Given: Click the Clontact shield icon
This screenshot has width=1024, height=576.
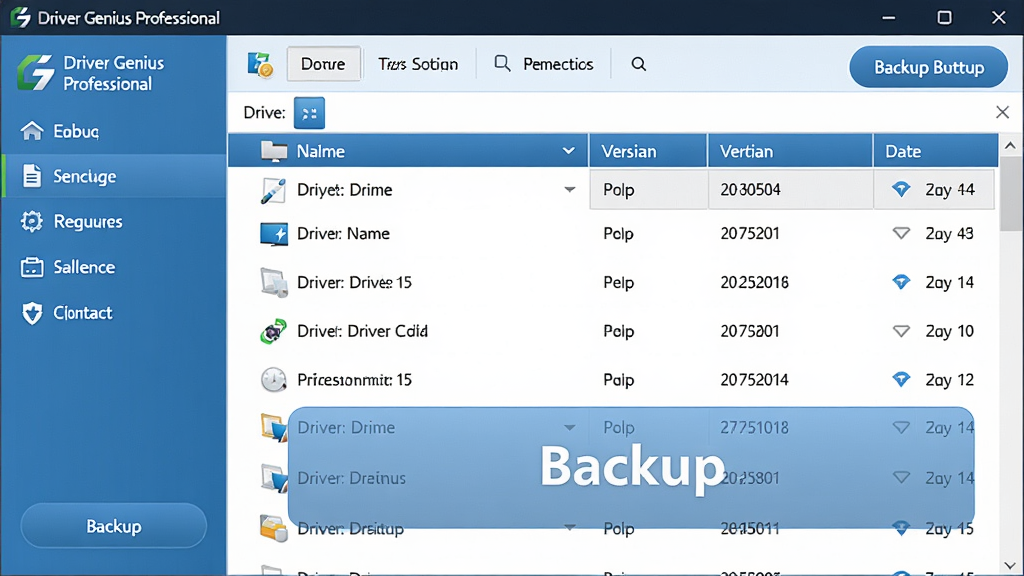Looking at the screenshot, I should click(x=31, y=313).
